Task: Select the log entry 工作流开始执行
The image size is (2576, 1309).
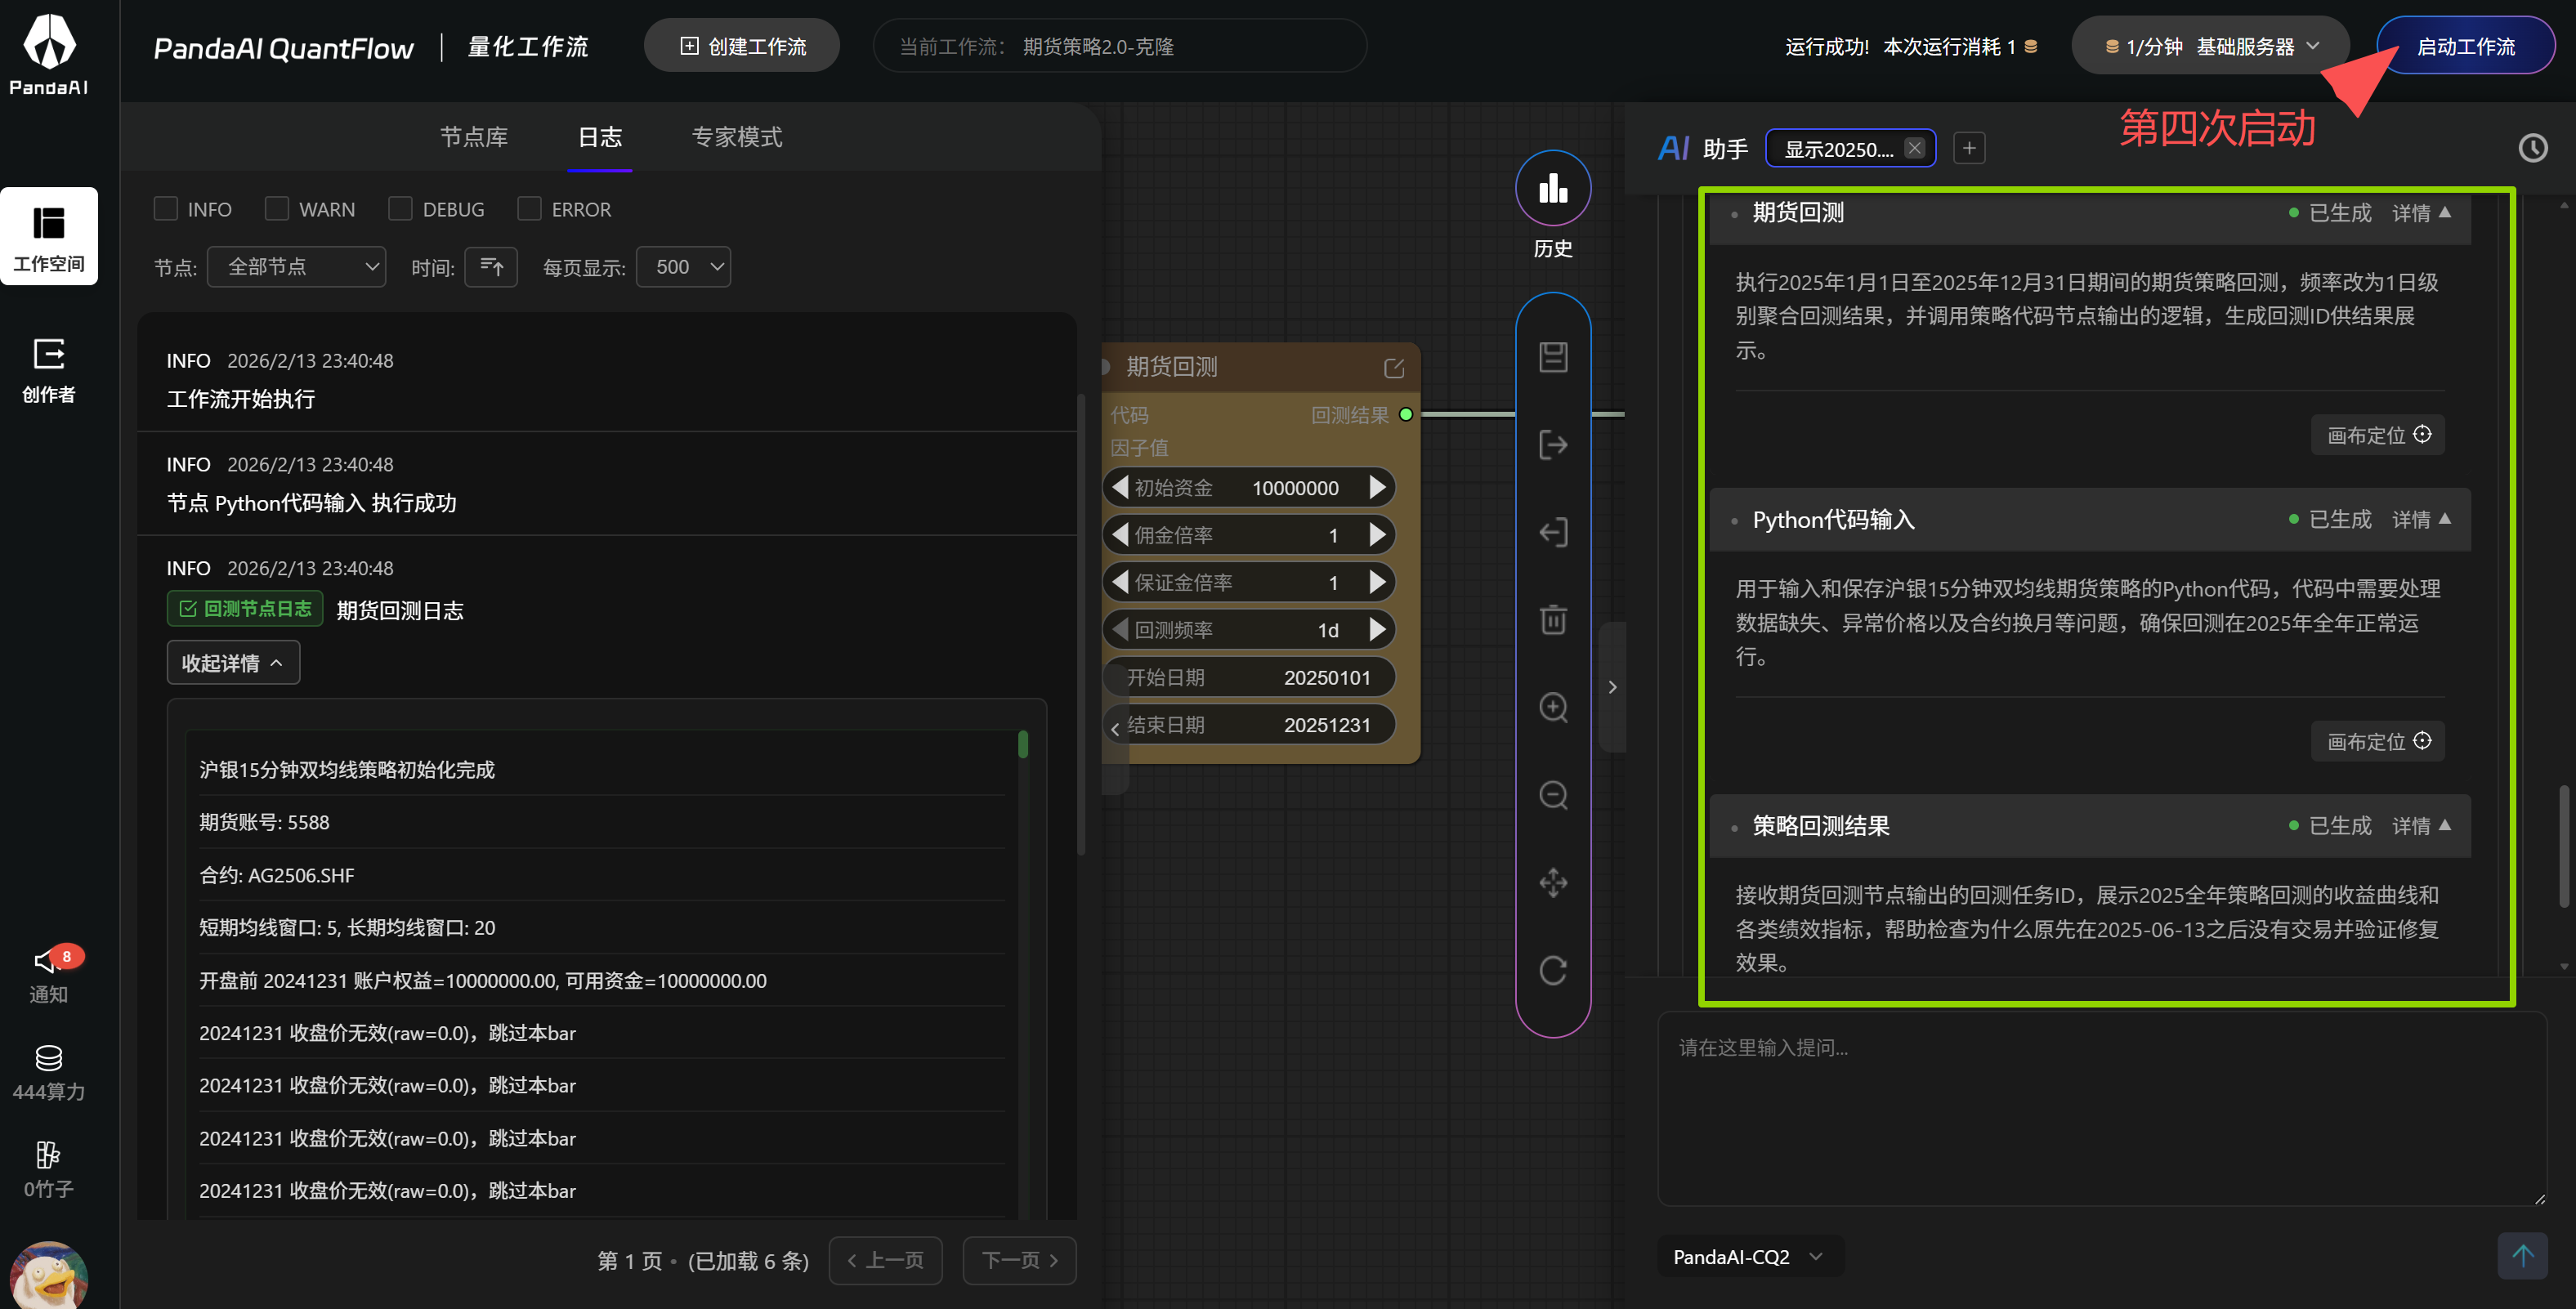Action: pos(607,380)
